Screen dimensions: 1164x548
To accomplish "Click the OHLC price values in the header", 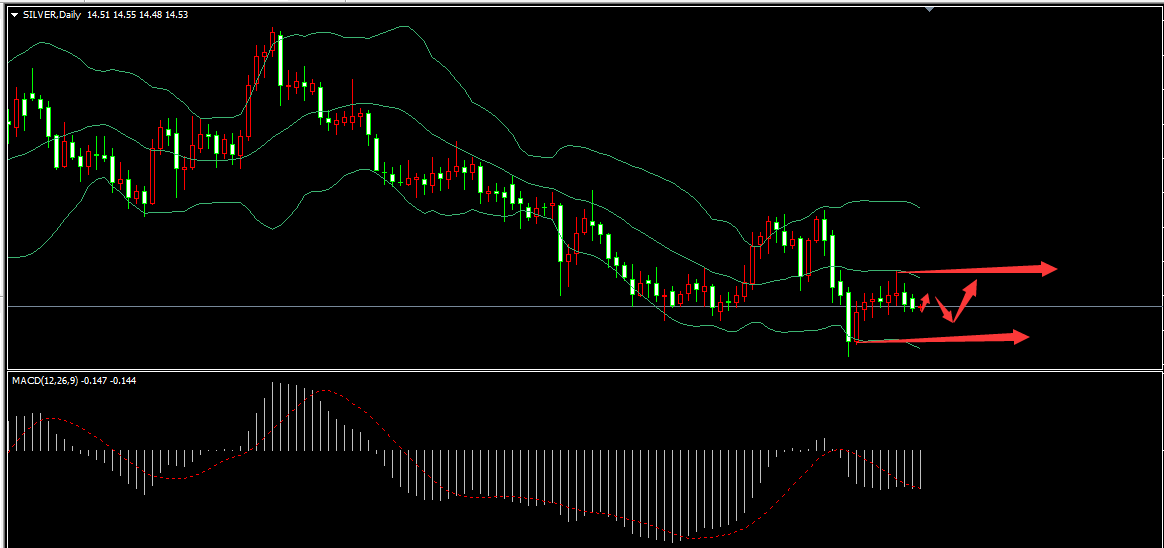I will pyautogui.click(x=138, y=15).
